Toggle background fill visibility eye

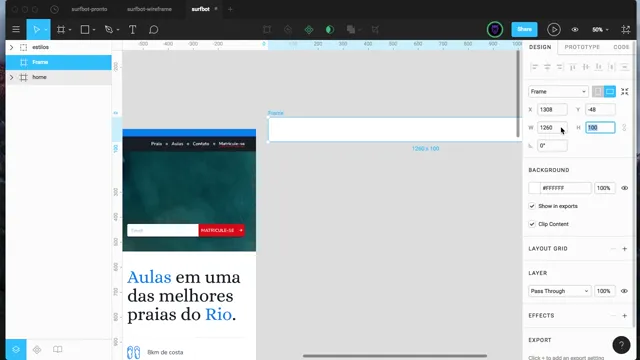[624, 188]
